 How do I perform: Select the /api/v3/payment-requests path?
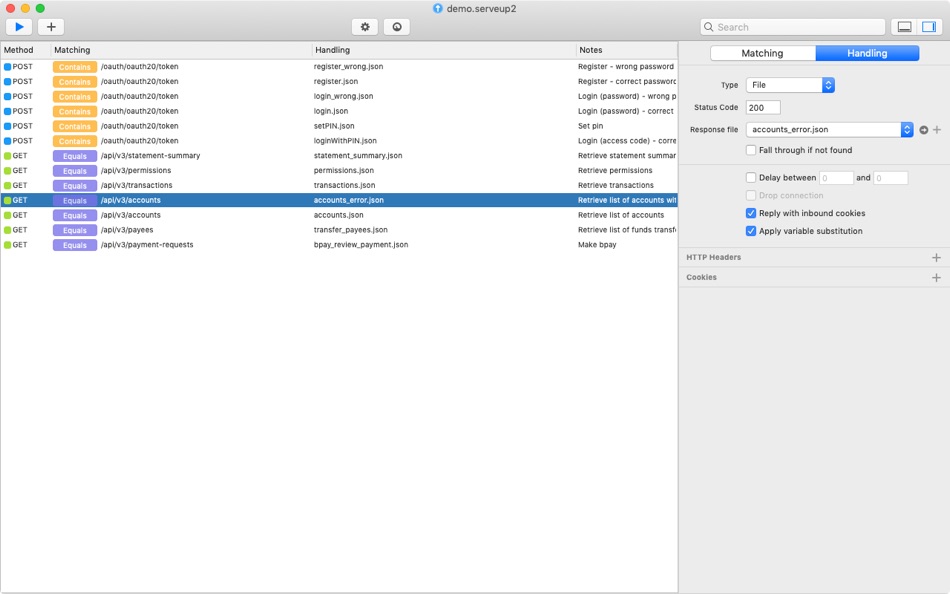[x=147, y=245]
